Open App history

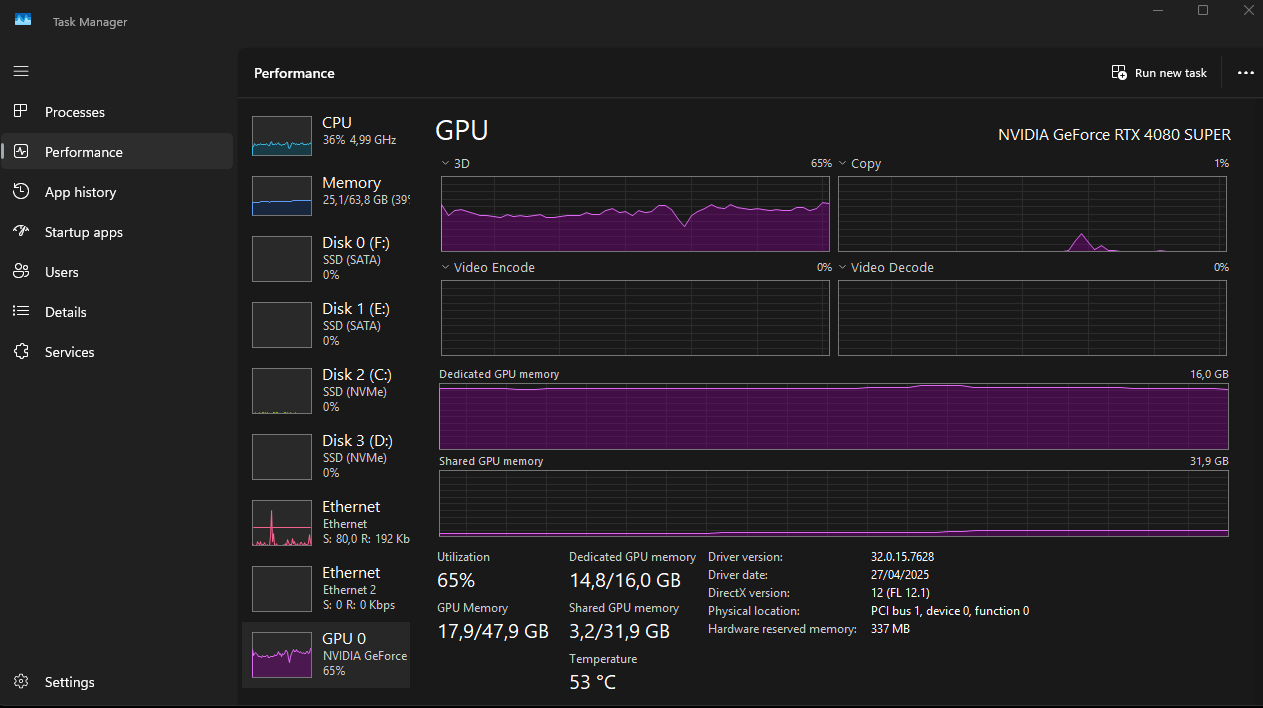click(x=83, y=191)
